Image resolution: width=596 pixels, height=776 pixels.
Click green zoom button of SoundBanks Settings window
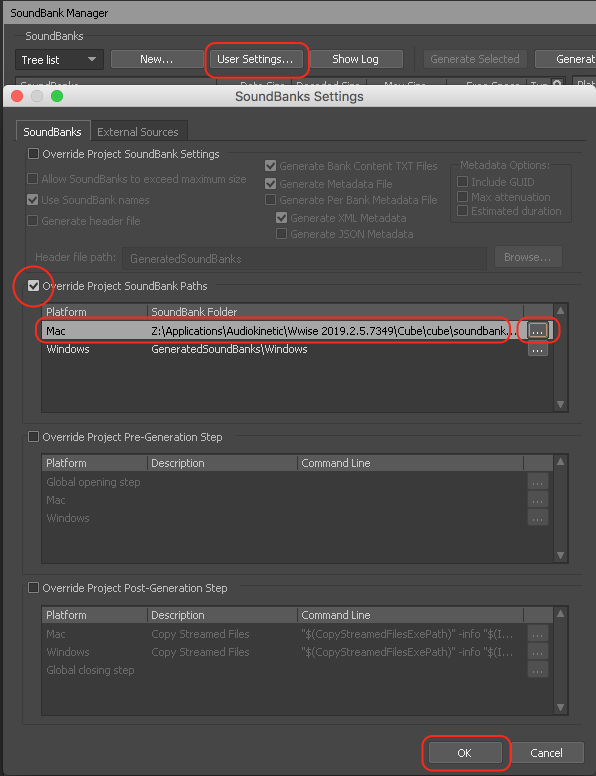(57, 96)
